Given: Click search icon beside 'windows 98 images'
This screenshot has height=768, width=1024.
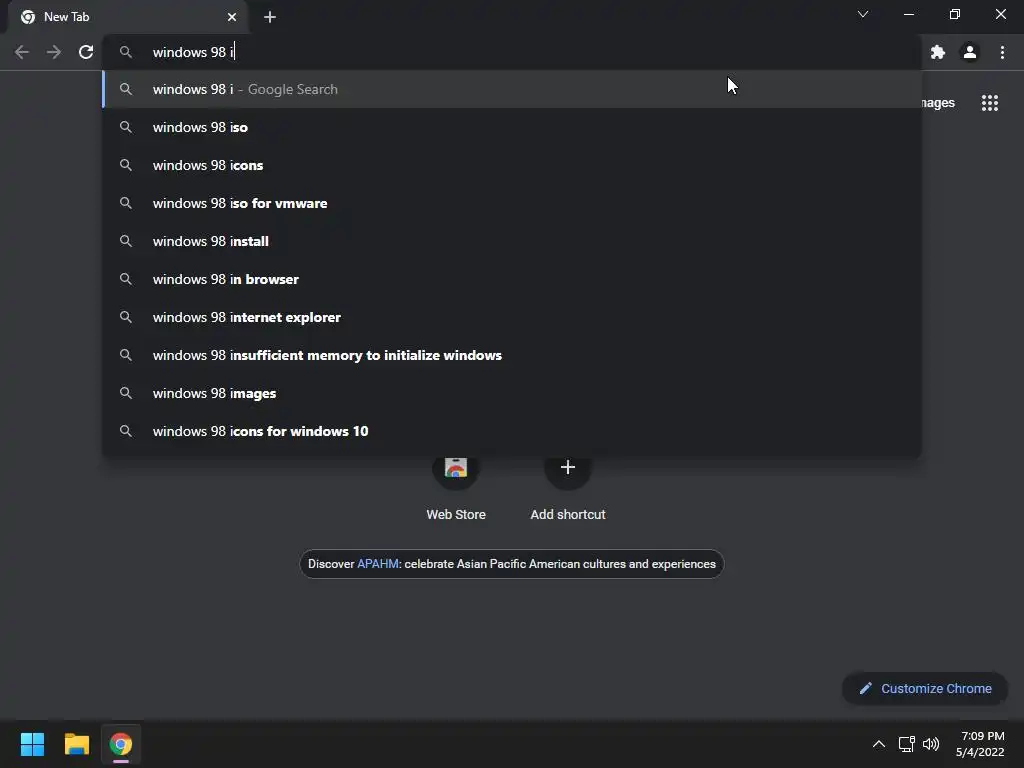Looking at the screenshot, I should (126, 393).
